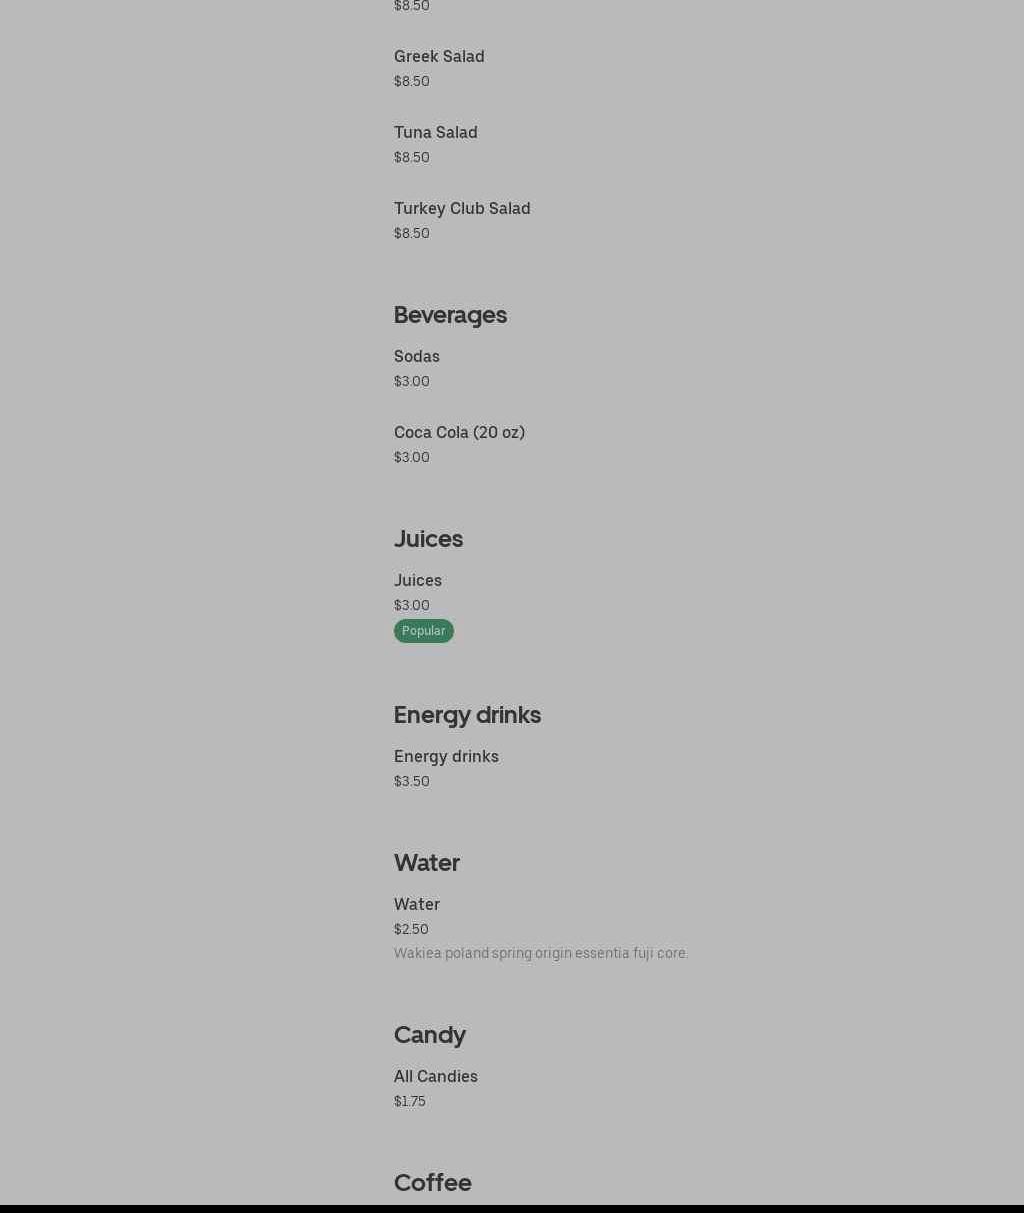Image resolution: width=1024 pixels, height=1213 pixels.
Task: Click the Water description about Poland Spring
Action: point(541,953)
